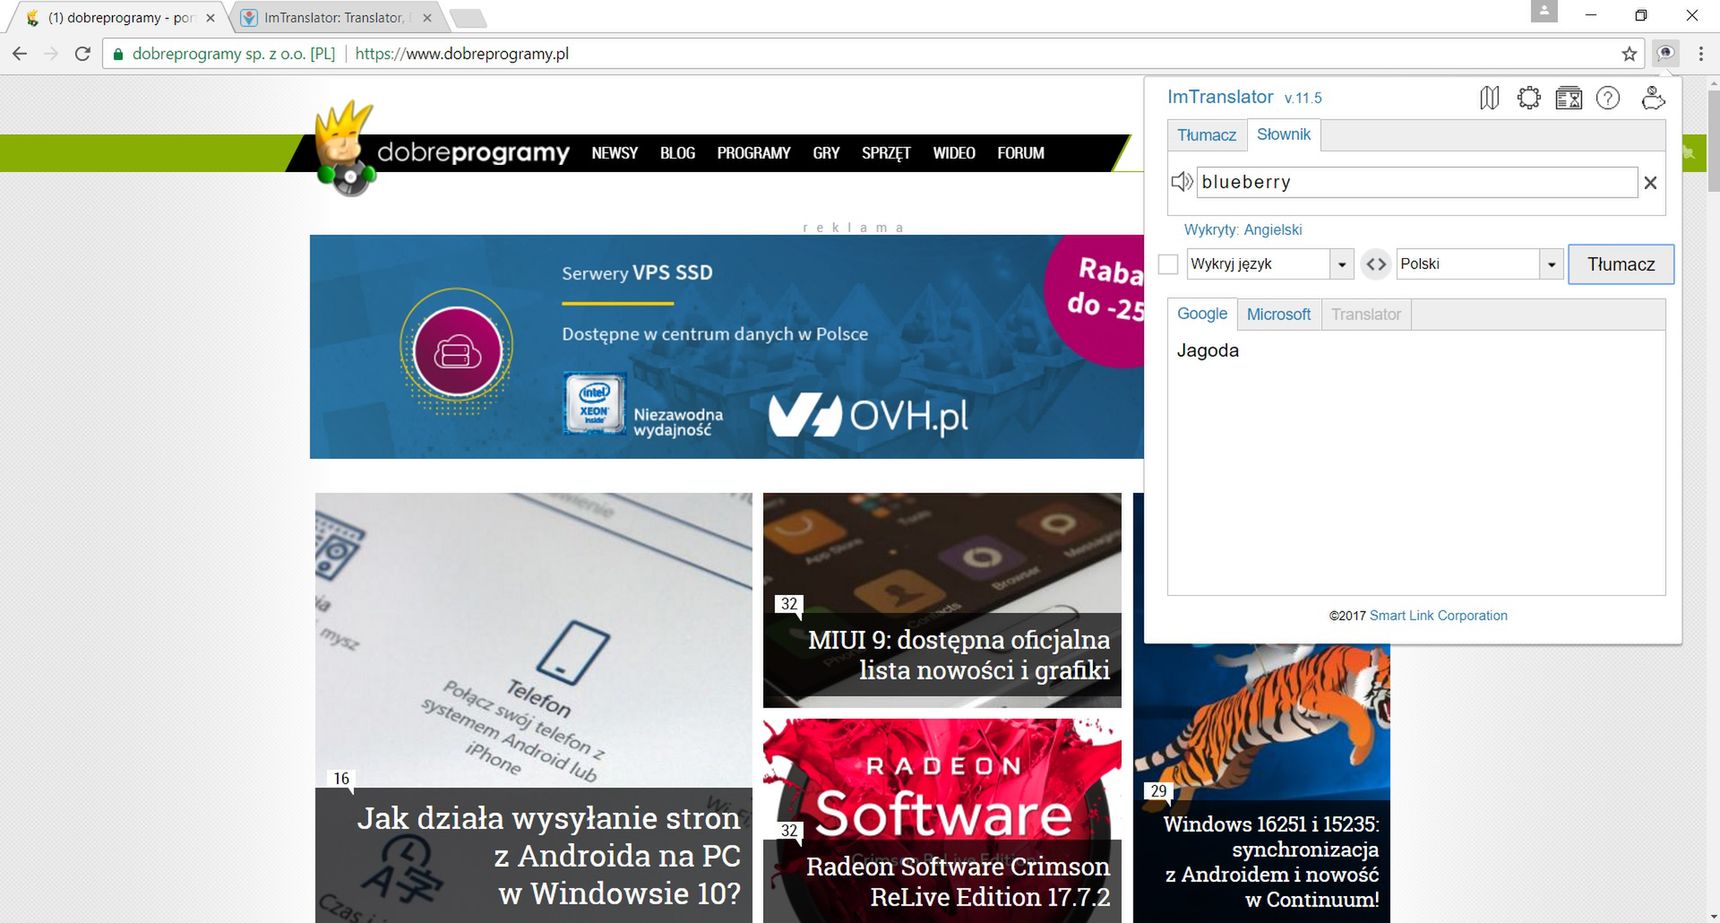Open a new browser tab
1720x923 pixels.
(x=467, y=18)
